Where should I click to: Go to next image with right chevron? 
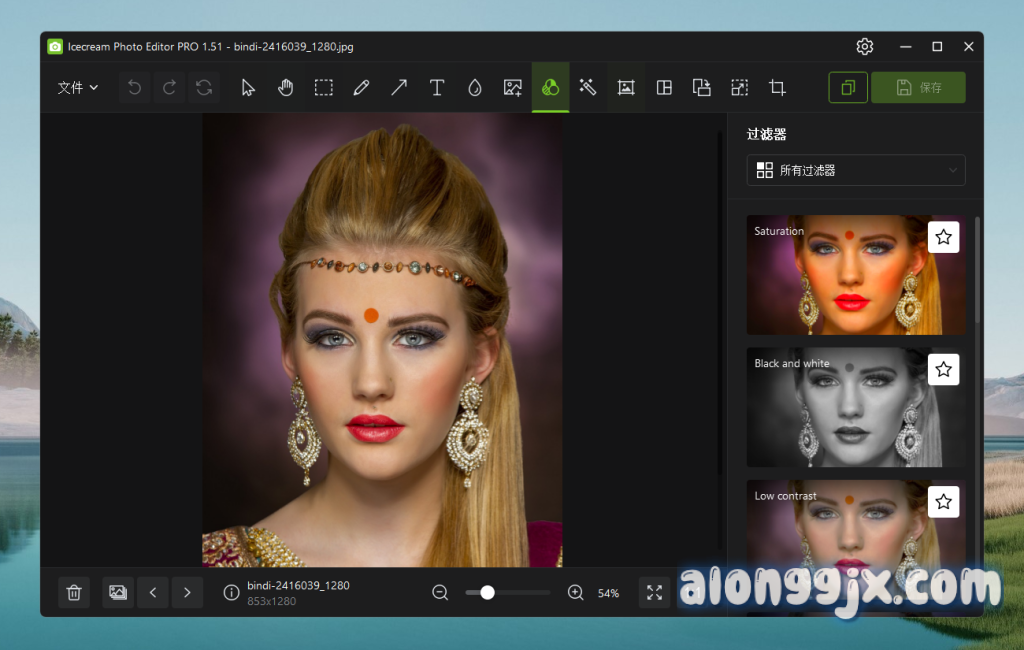(187, 593)
